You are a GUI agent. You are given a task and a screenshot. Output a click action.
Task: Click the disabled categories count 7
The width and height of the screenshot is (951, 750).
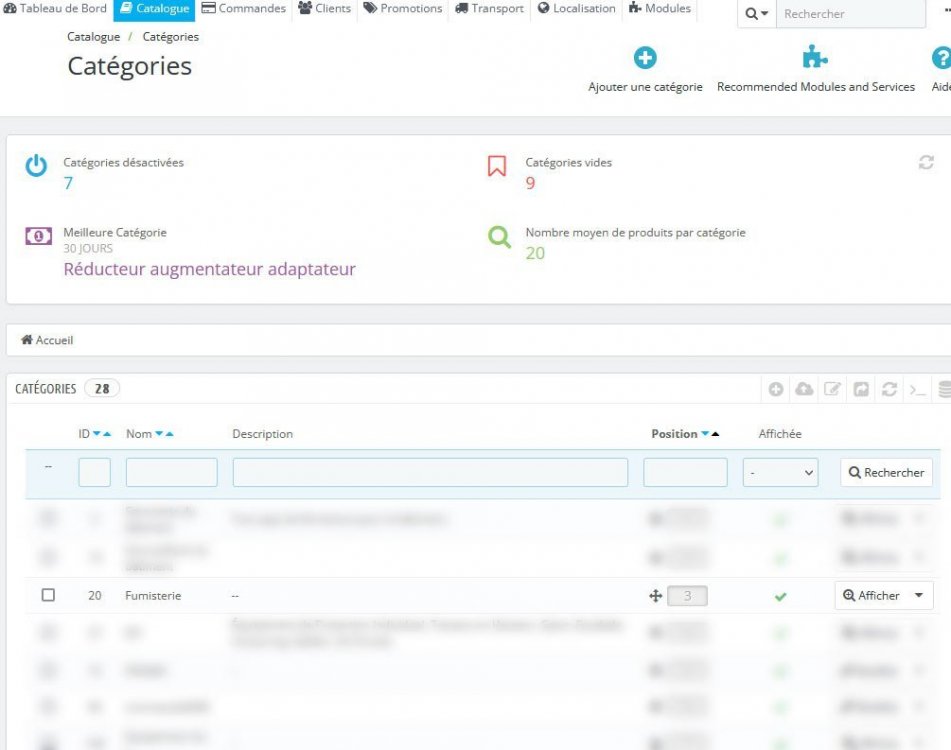pos(68,183)
